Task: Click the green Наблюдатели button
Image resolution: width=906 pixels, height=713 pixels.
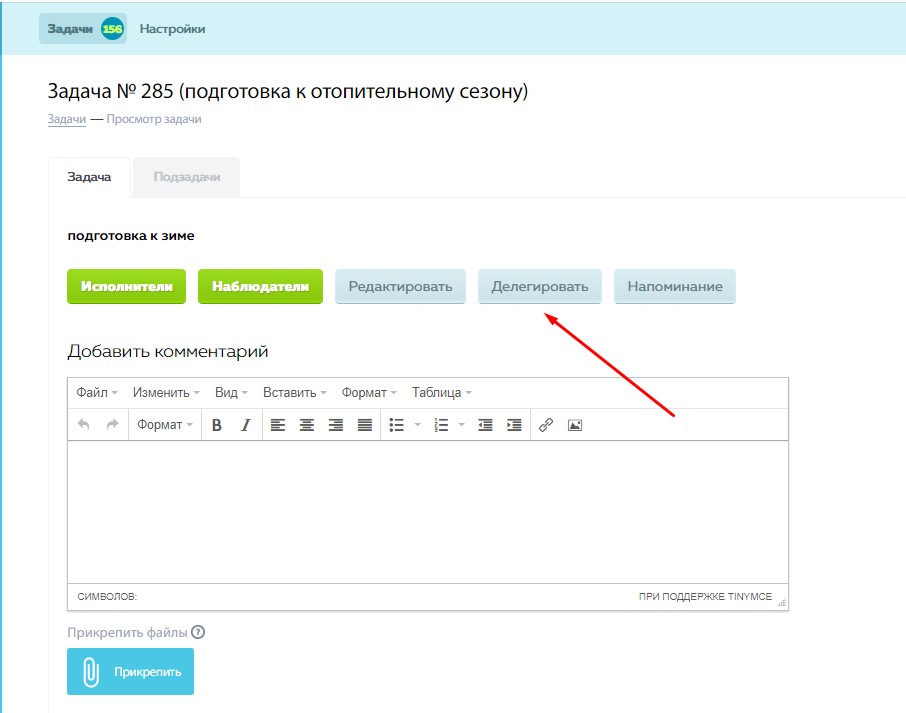Action: pos(260,286)
